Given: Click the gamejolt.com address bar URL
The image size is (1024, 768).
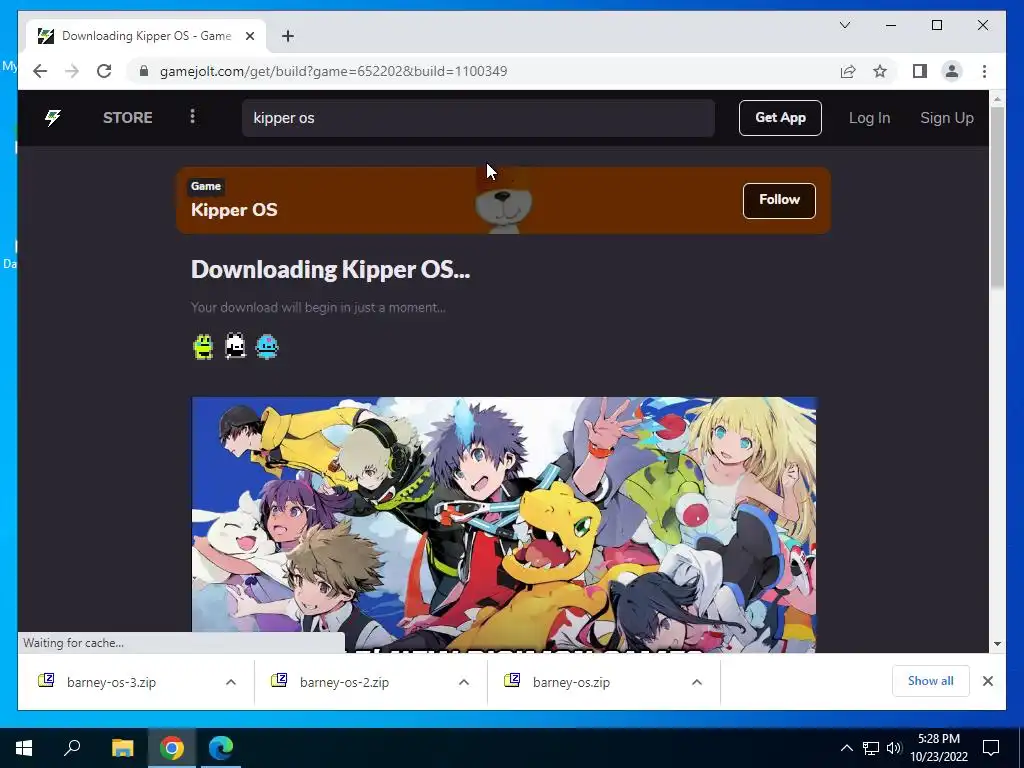Looking at the screenshot, I should (333, 71).
